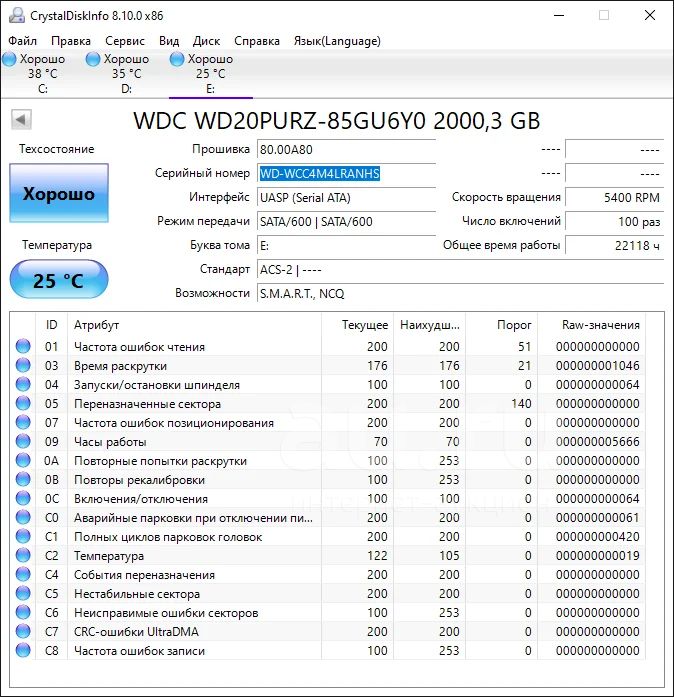
Task: Click the Raw-значения column header
Action: click(x=591, y=325)
